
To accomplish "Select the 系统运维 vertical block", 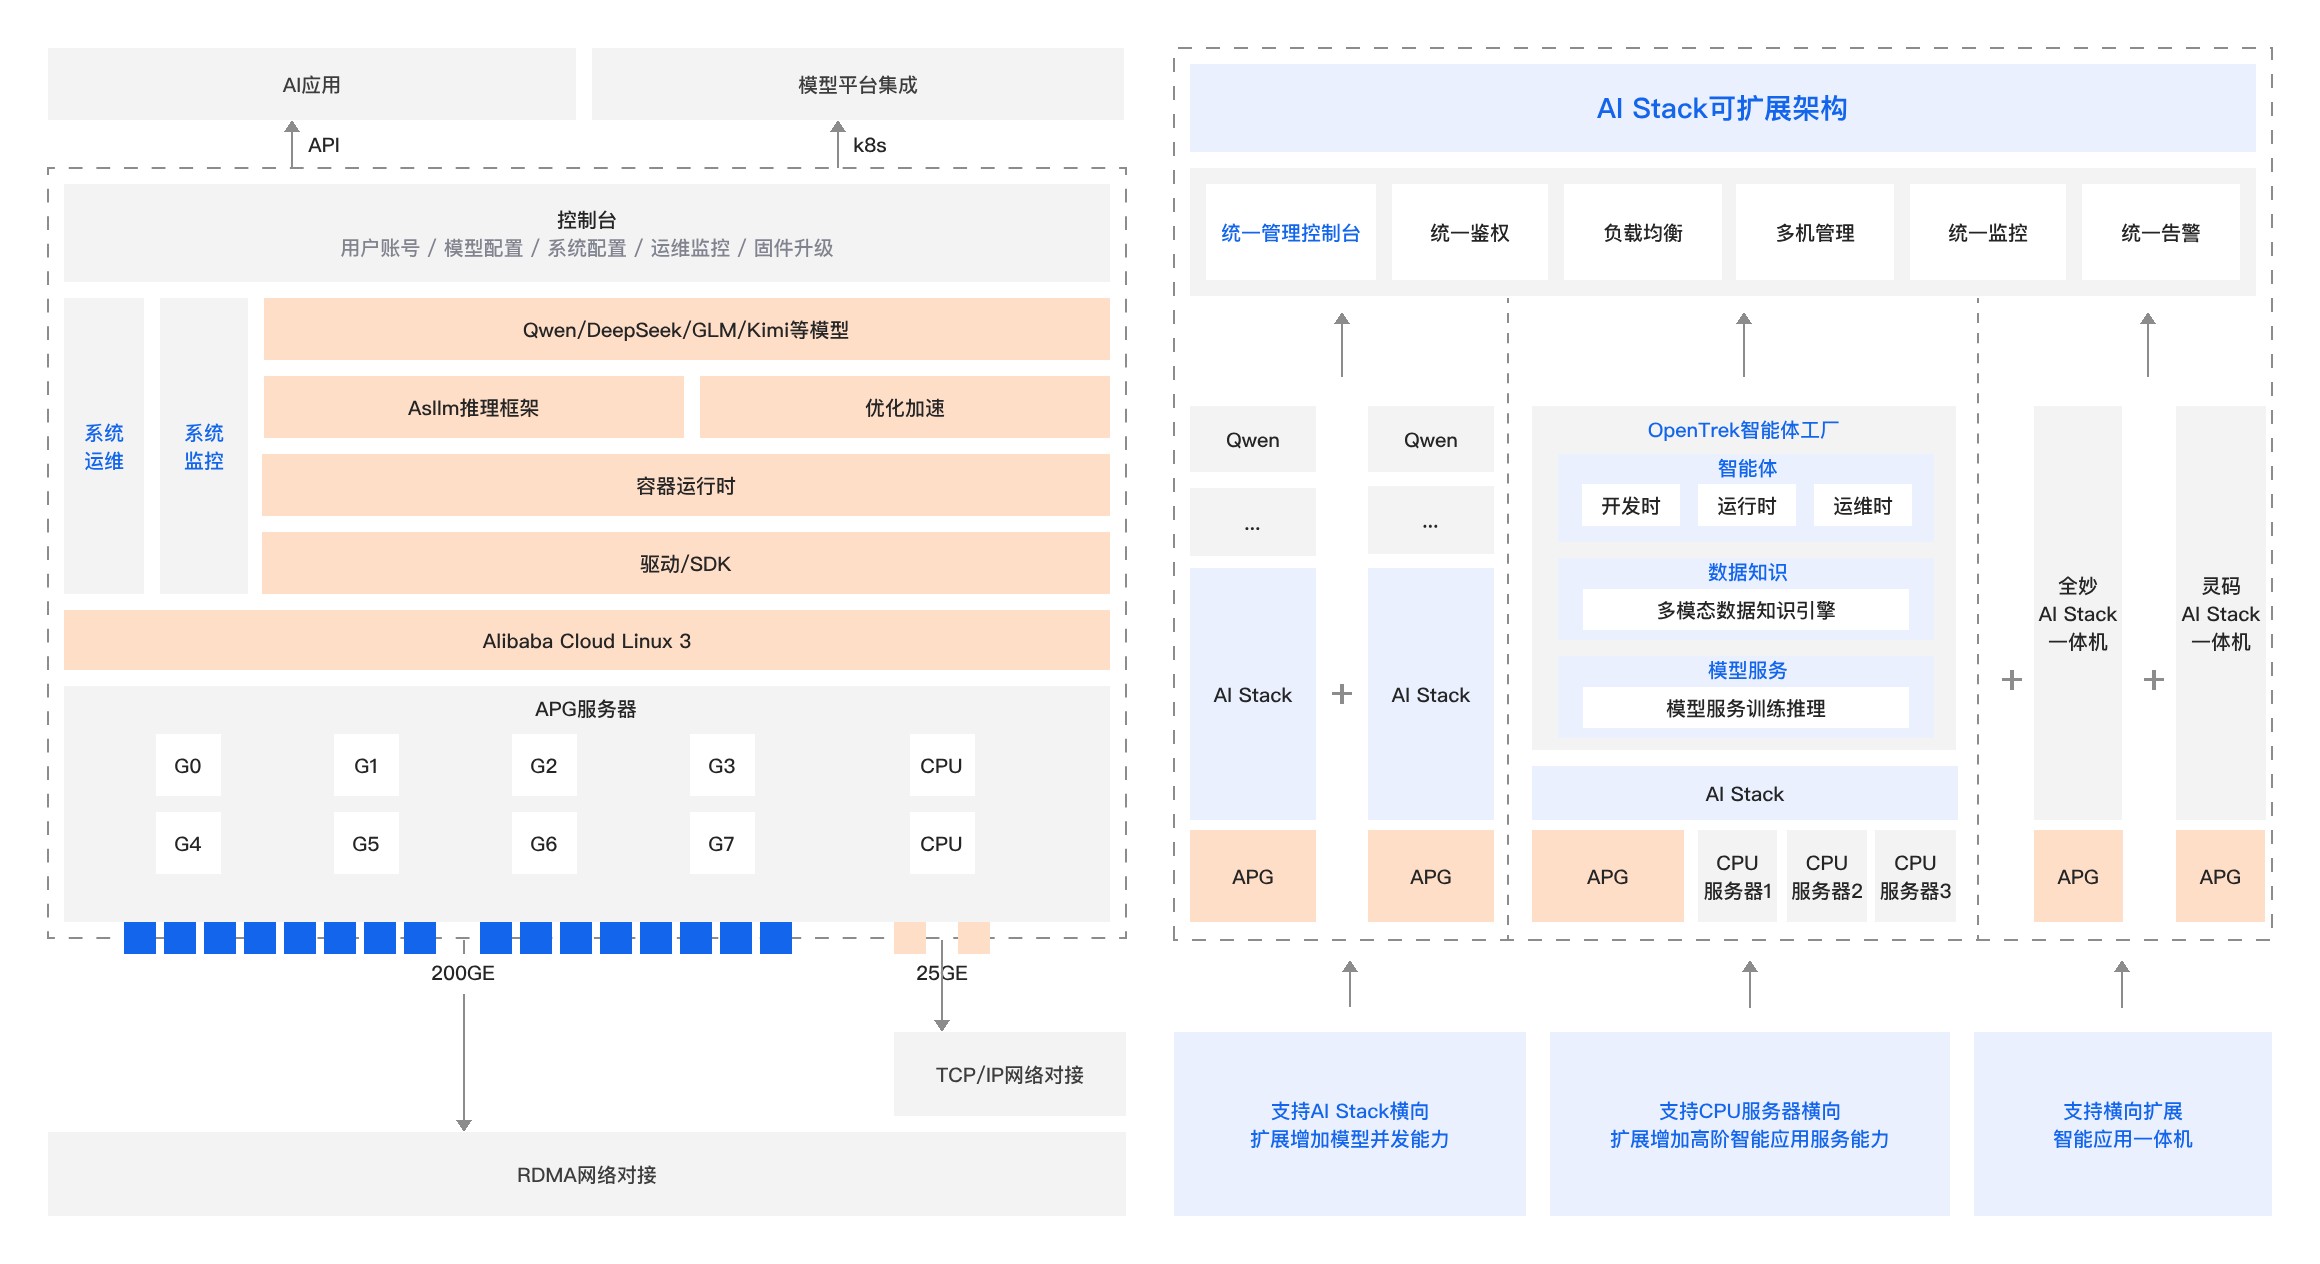I will [104, 446].
